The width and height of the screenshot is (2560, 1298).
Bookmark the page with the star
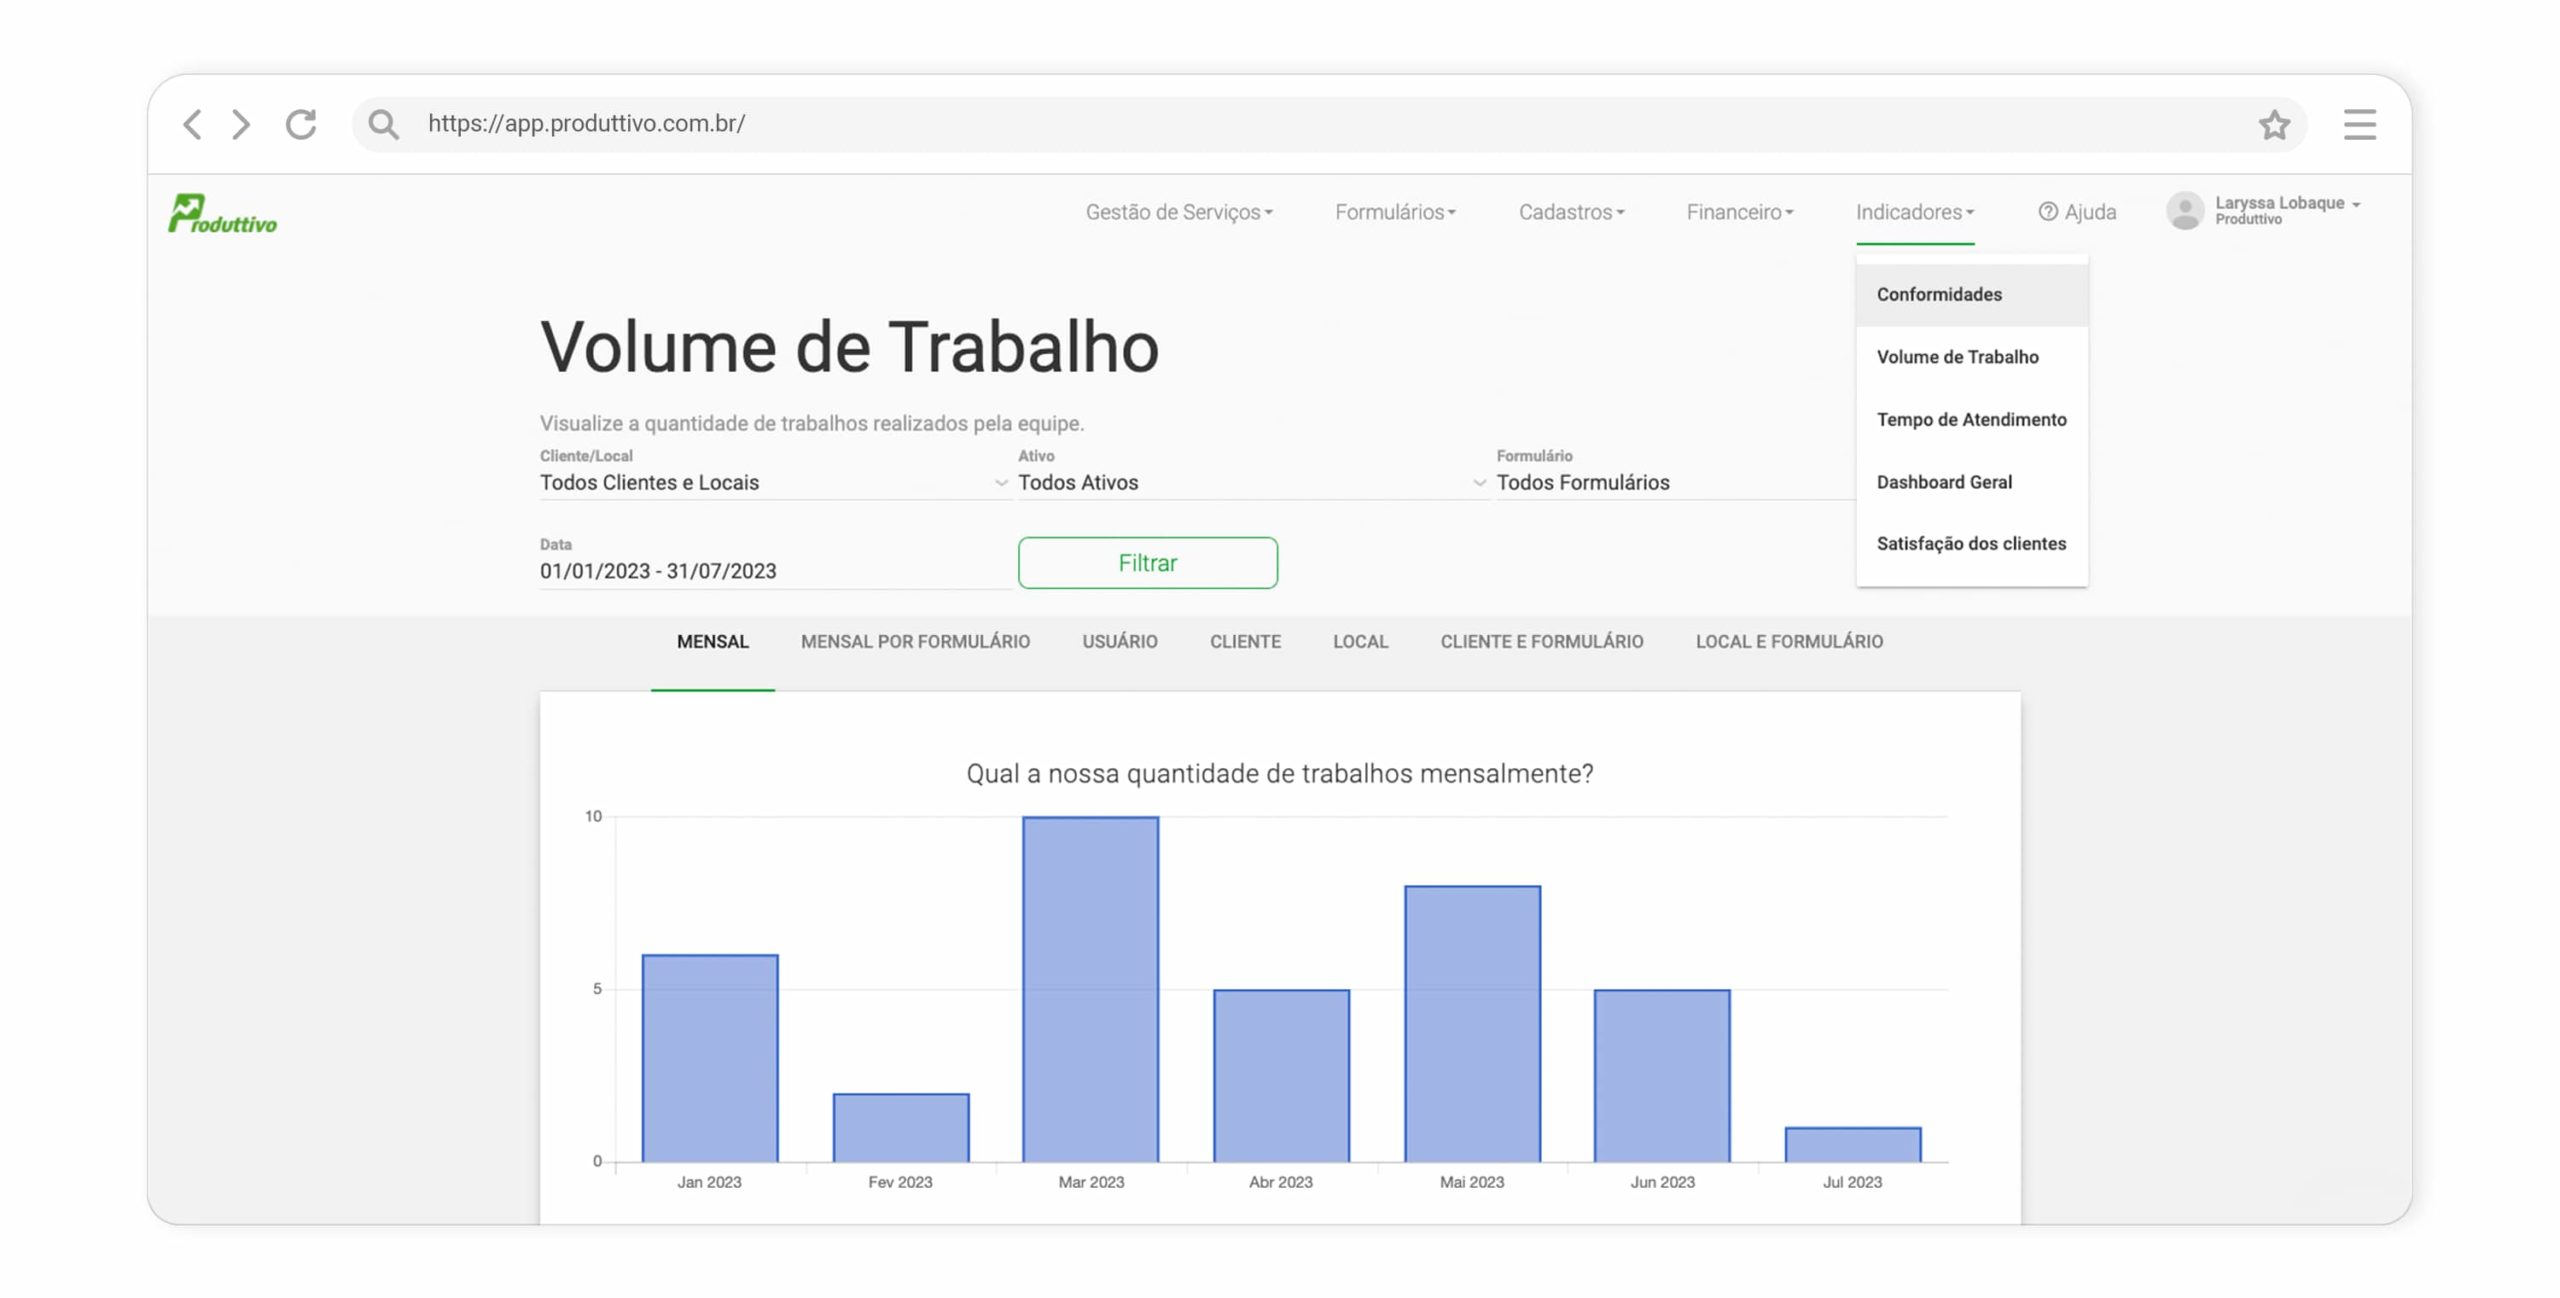[2274, 124]
